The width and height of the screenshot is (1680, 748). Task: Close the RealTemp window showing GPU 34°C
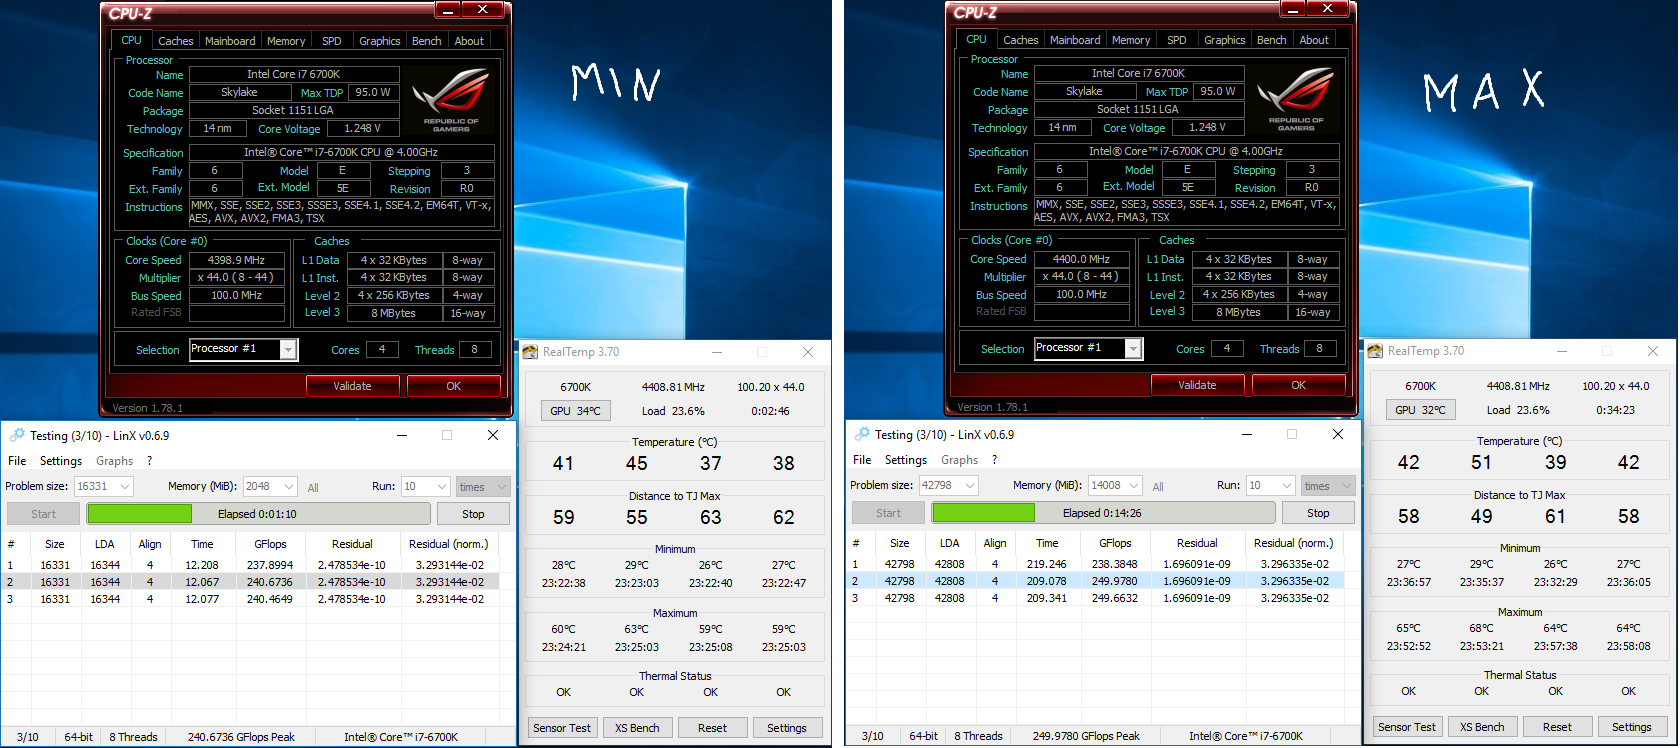(808, 352)
